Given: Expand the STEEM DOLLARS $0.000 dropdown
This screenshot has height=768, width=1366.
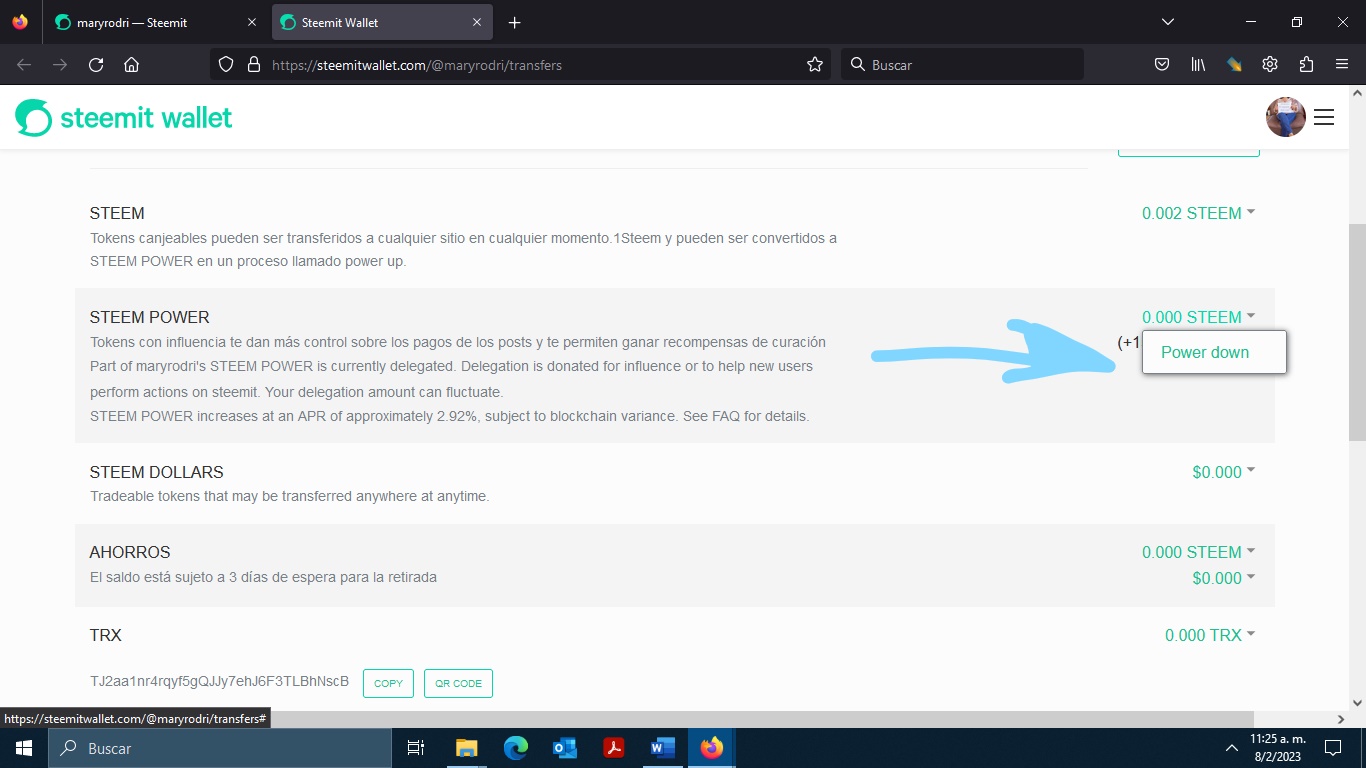Looking at the screenshot, I should (1223, 472).
